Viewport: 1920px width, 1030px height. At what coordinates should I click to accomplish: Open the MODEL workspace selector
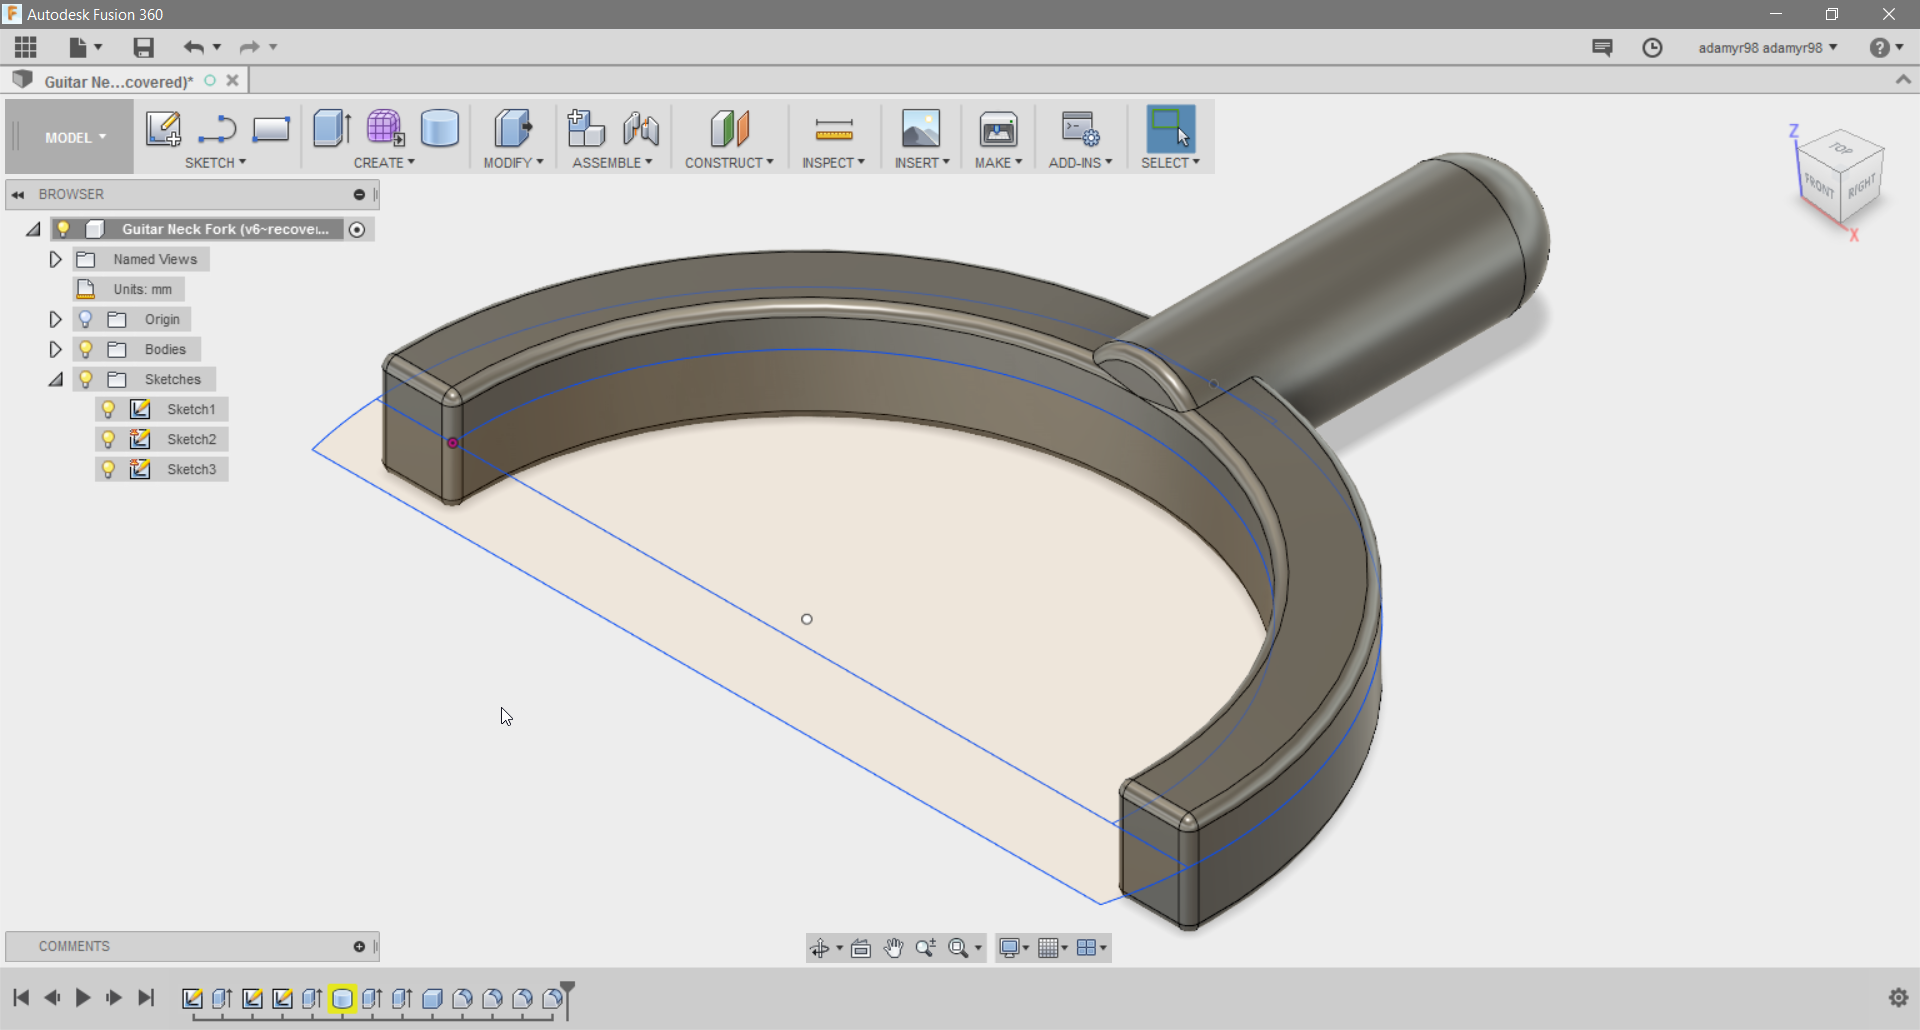pos(68,136)
